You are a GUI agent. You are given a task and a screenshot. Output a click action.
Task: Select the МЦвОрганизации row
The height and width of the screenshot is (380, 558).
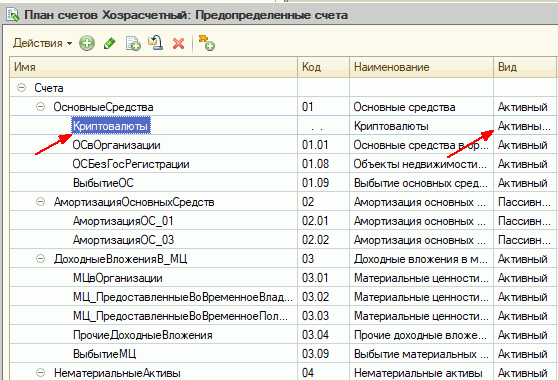point(283,278)
